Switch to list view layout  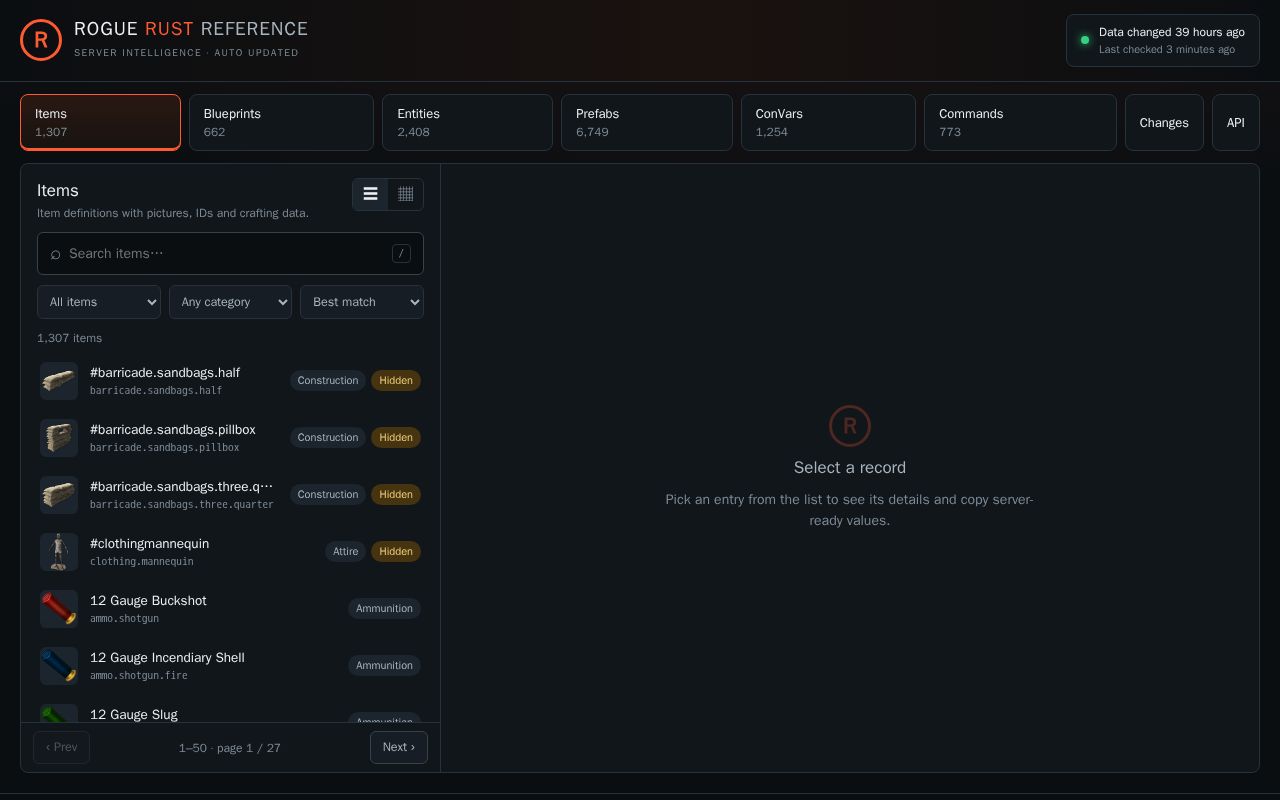[370, 194]
